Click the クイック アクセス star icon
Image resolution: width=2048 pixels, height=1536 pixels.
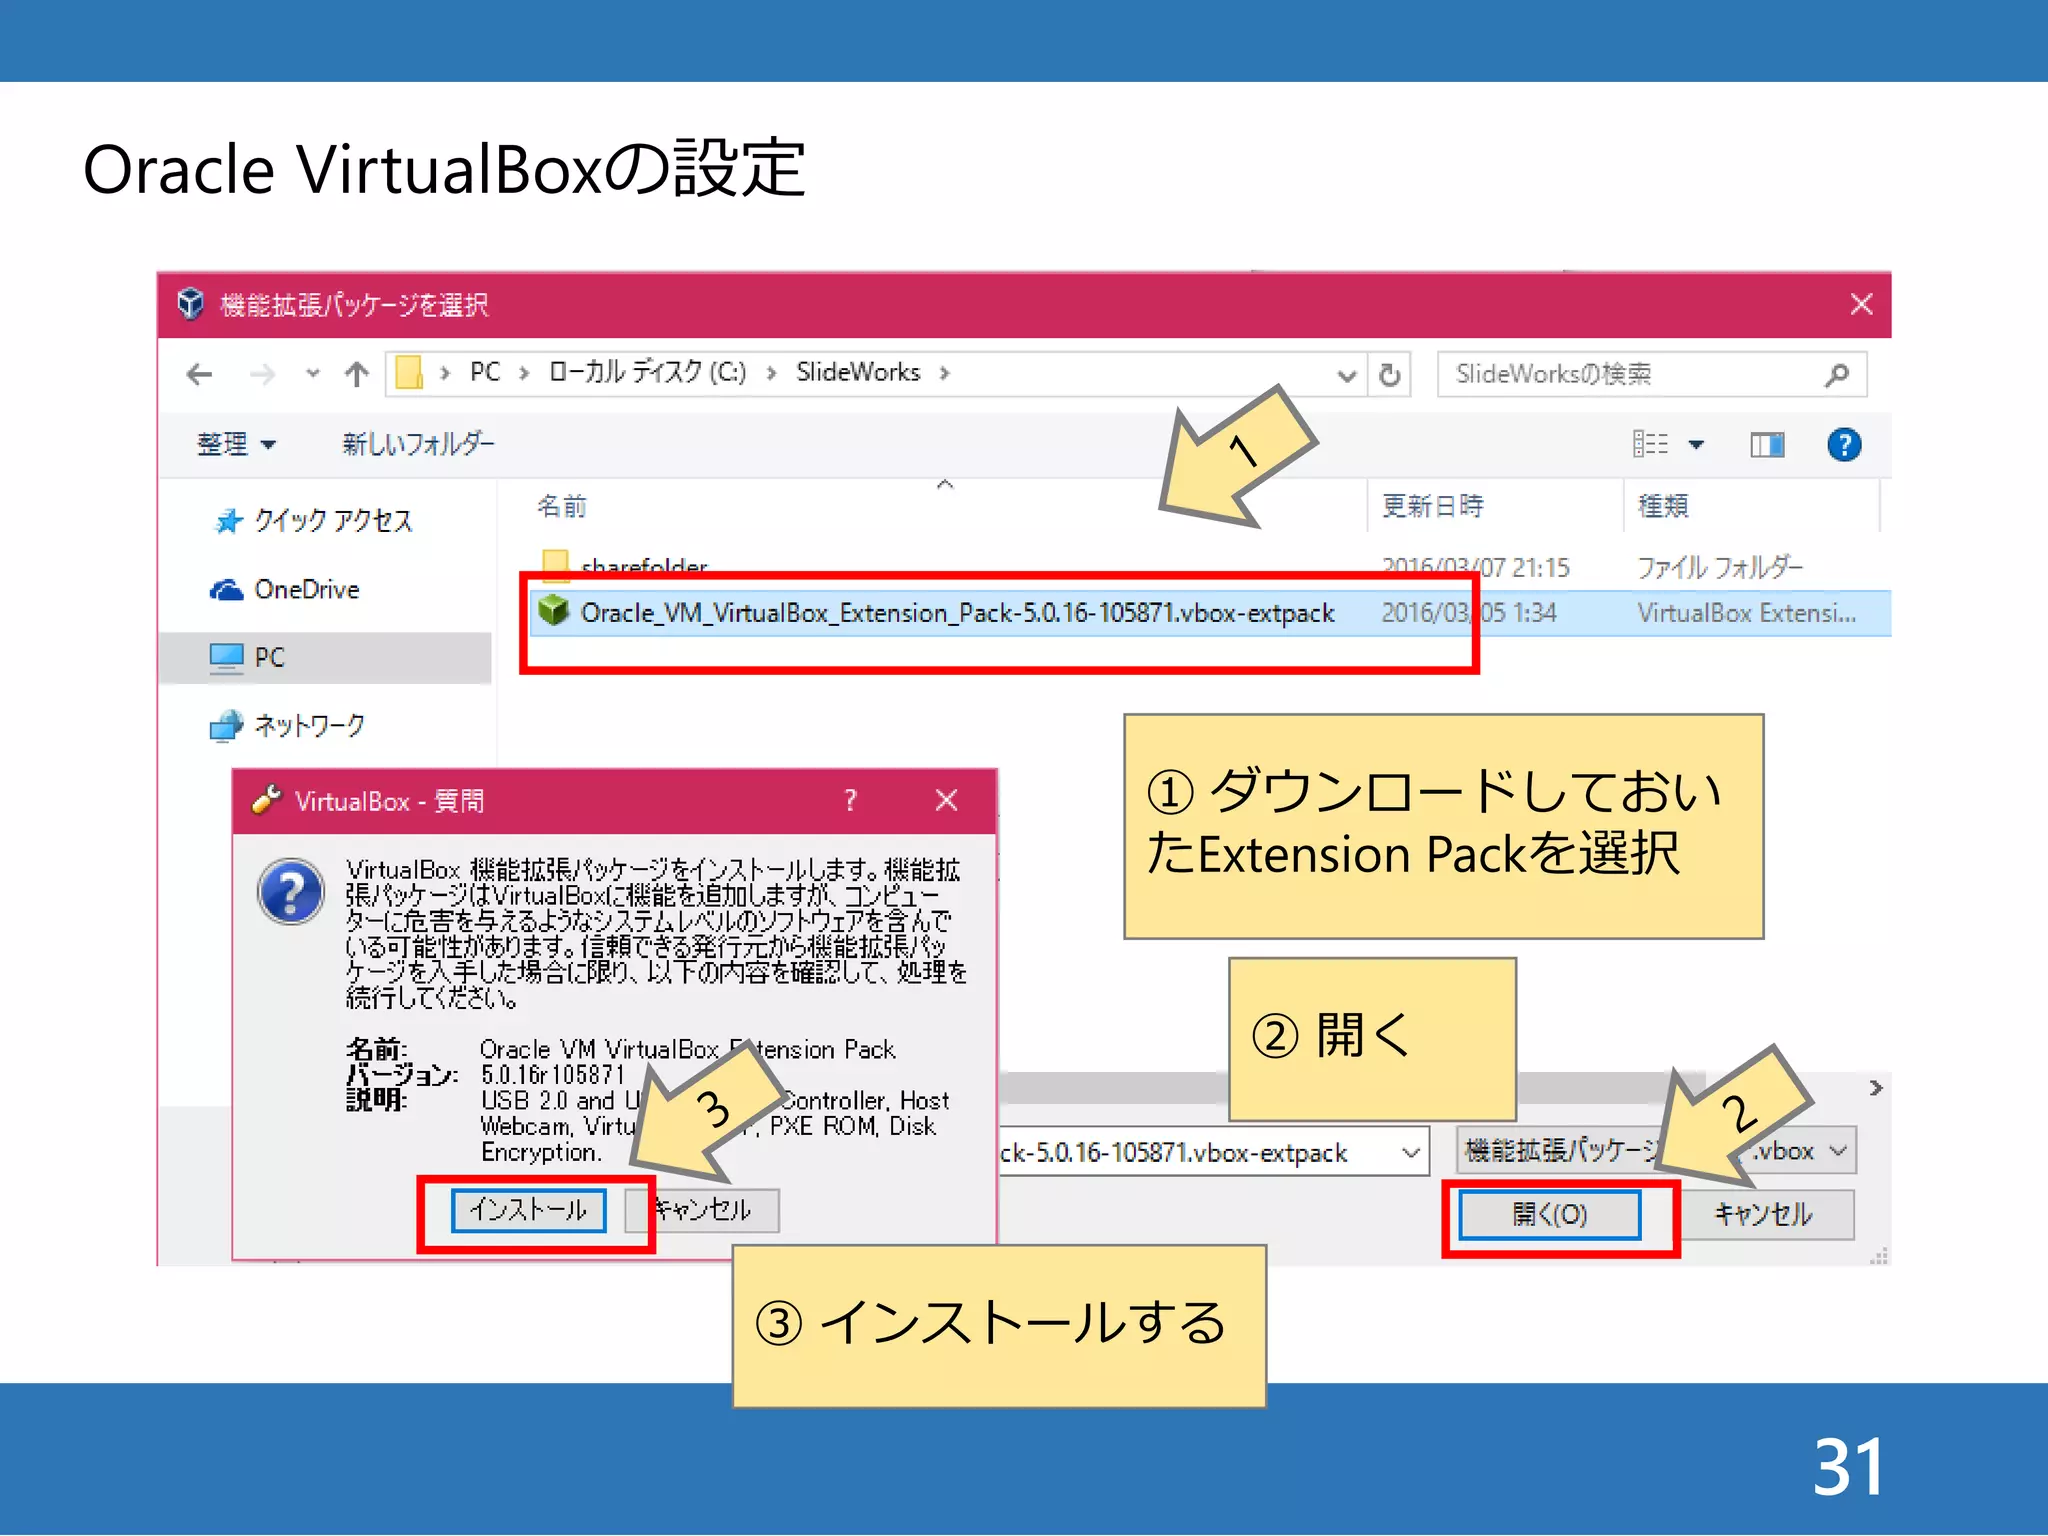point(228,521)
